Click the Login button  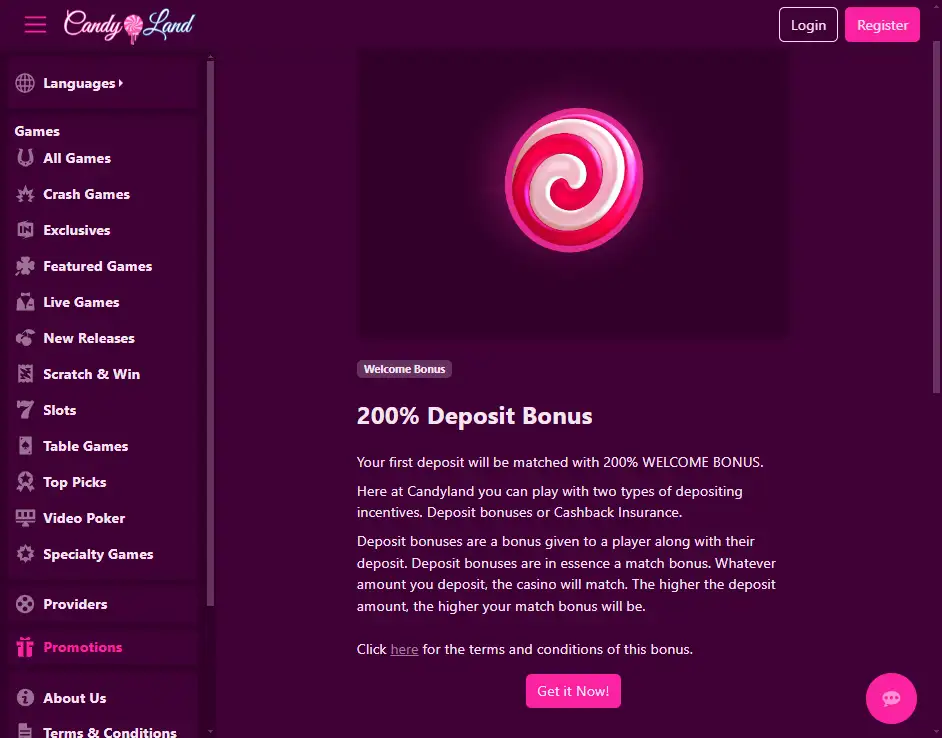pos(808,25)
